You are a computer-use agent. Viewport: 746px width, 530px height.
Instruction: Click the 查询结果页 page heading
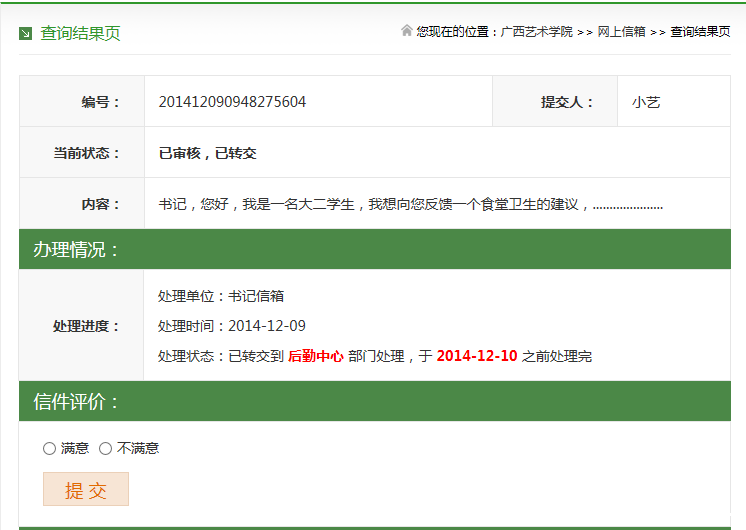pyautogui.click(x=80, y=34)
